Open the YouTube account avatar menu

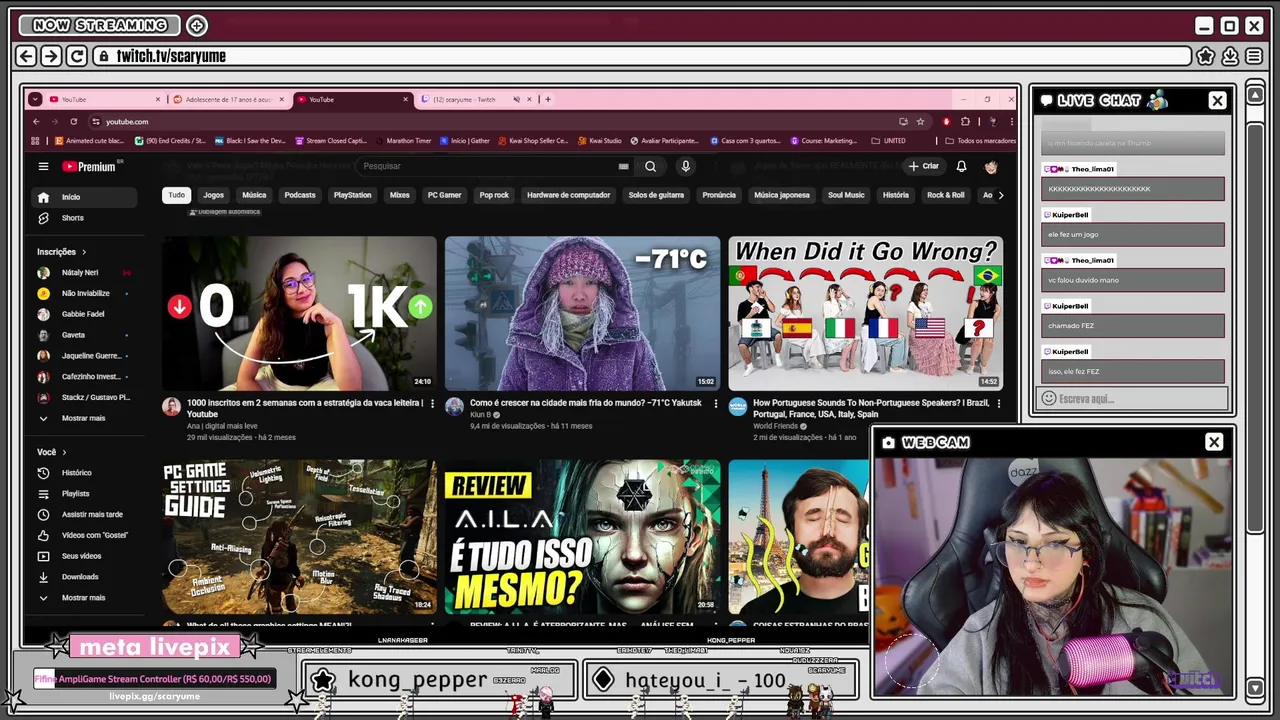(x=991, y=167)
